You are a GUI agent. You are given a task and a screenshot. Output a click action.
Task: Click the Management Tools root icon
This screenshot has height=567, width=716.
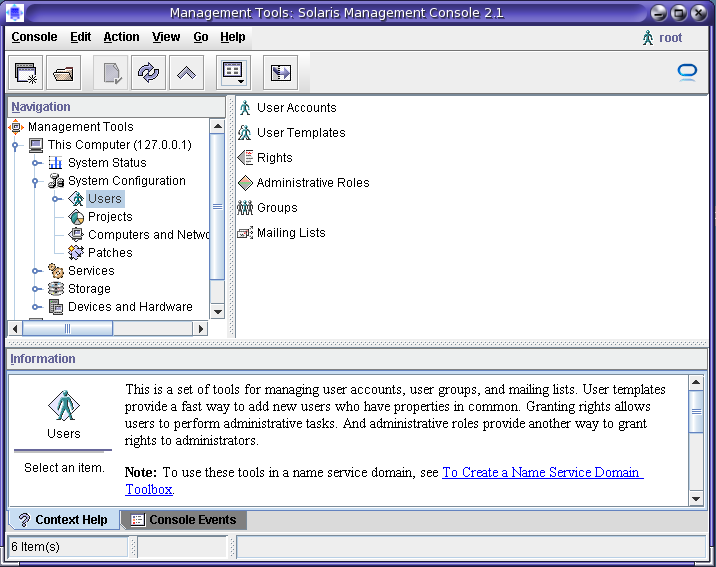(16, 126)
